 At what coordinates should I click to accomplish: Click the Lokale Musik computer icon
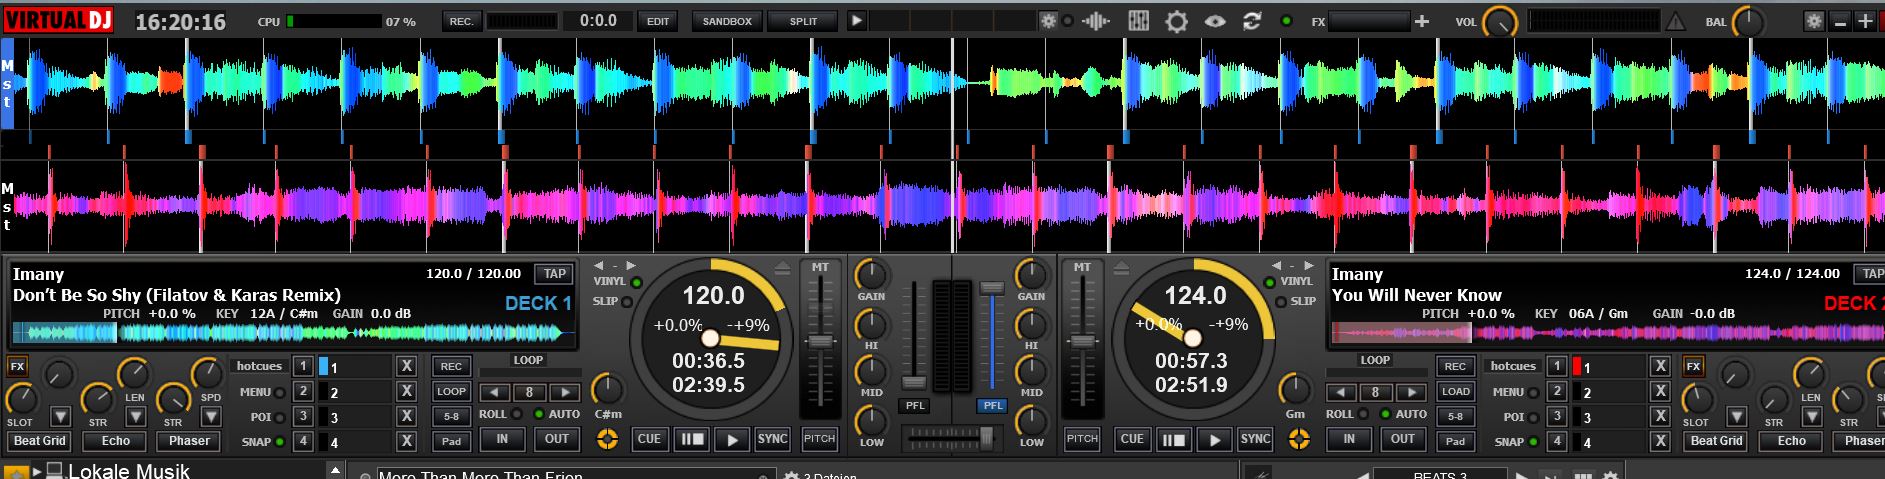point(55,470)
